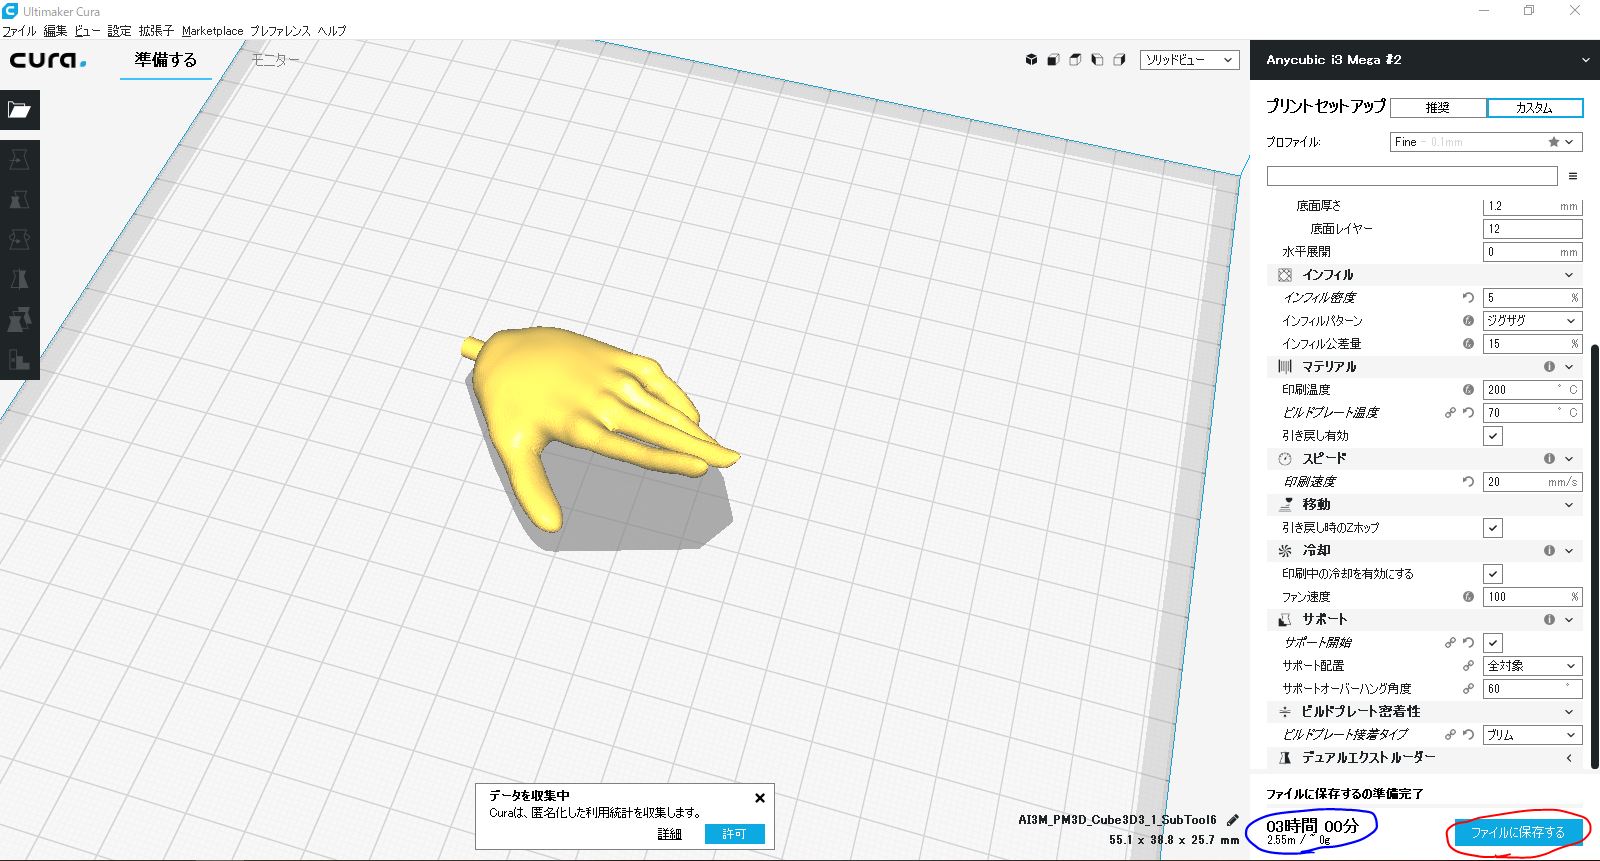The image size is (1600, 861).
Task: Open file using the folder icon
Action: [x=19, y=110]
